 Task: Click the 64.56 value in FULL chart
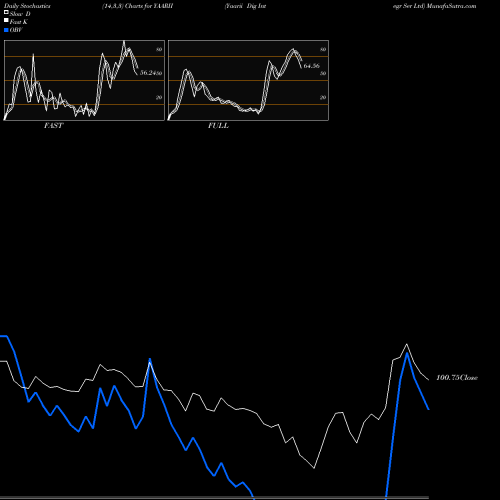[312, 66]
